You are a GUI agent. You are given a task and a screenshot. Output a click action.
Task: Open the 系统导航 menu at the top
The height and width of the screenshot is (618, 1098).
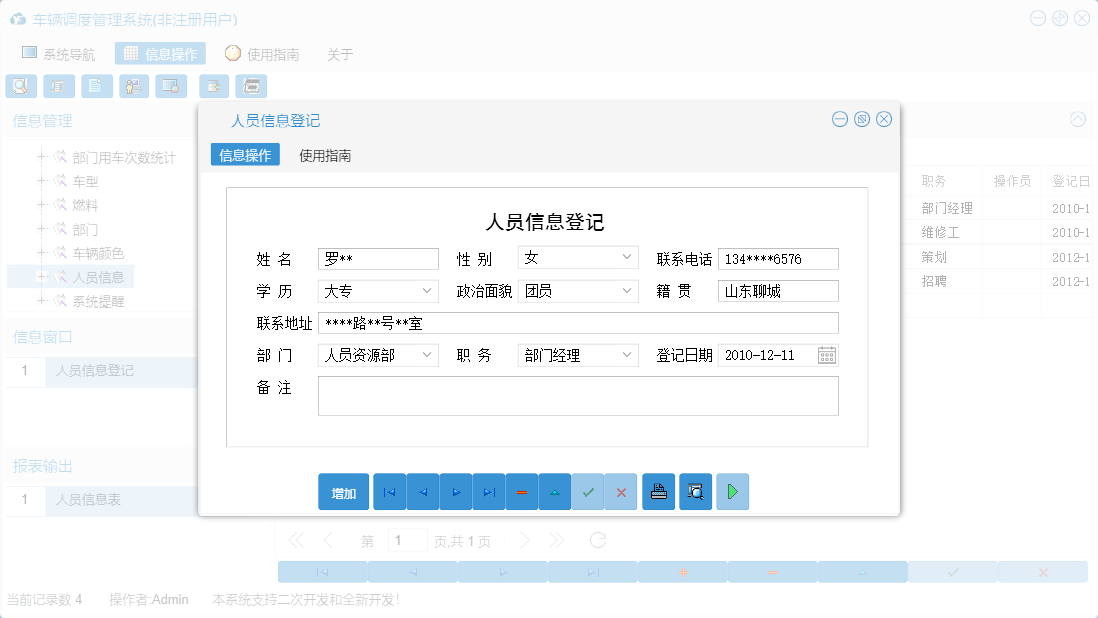tap(59, 54)
